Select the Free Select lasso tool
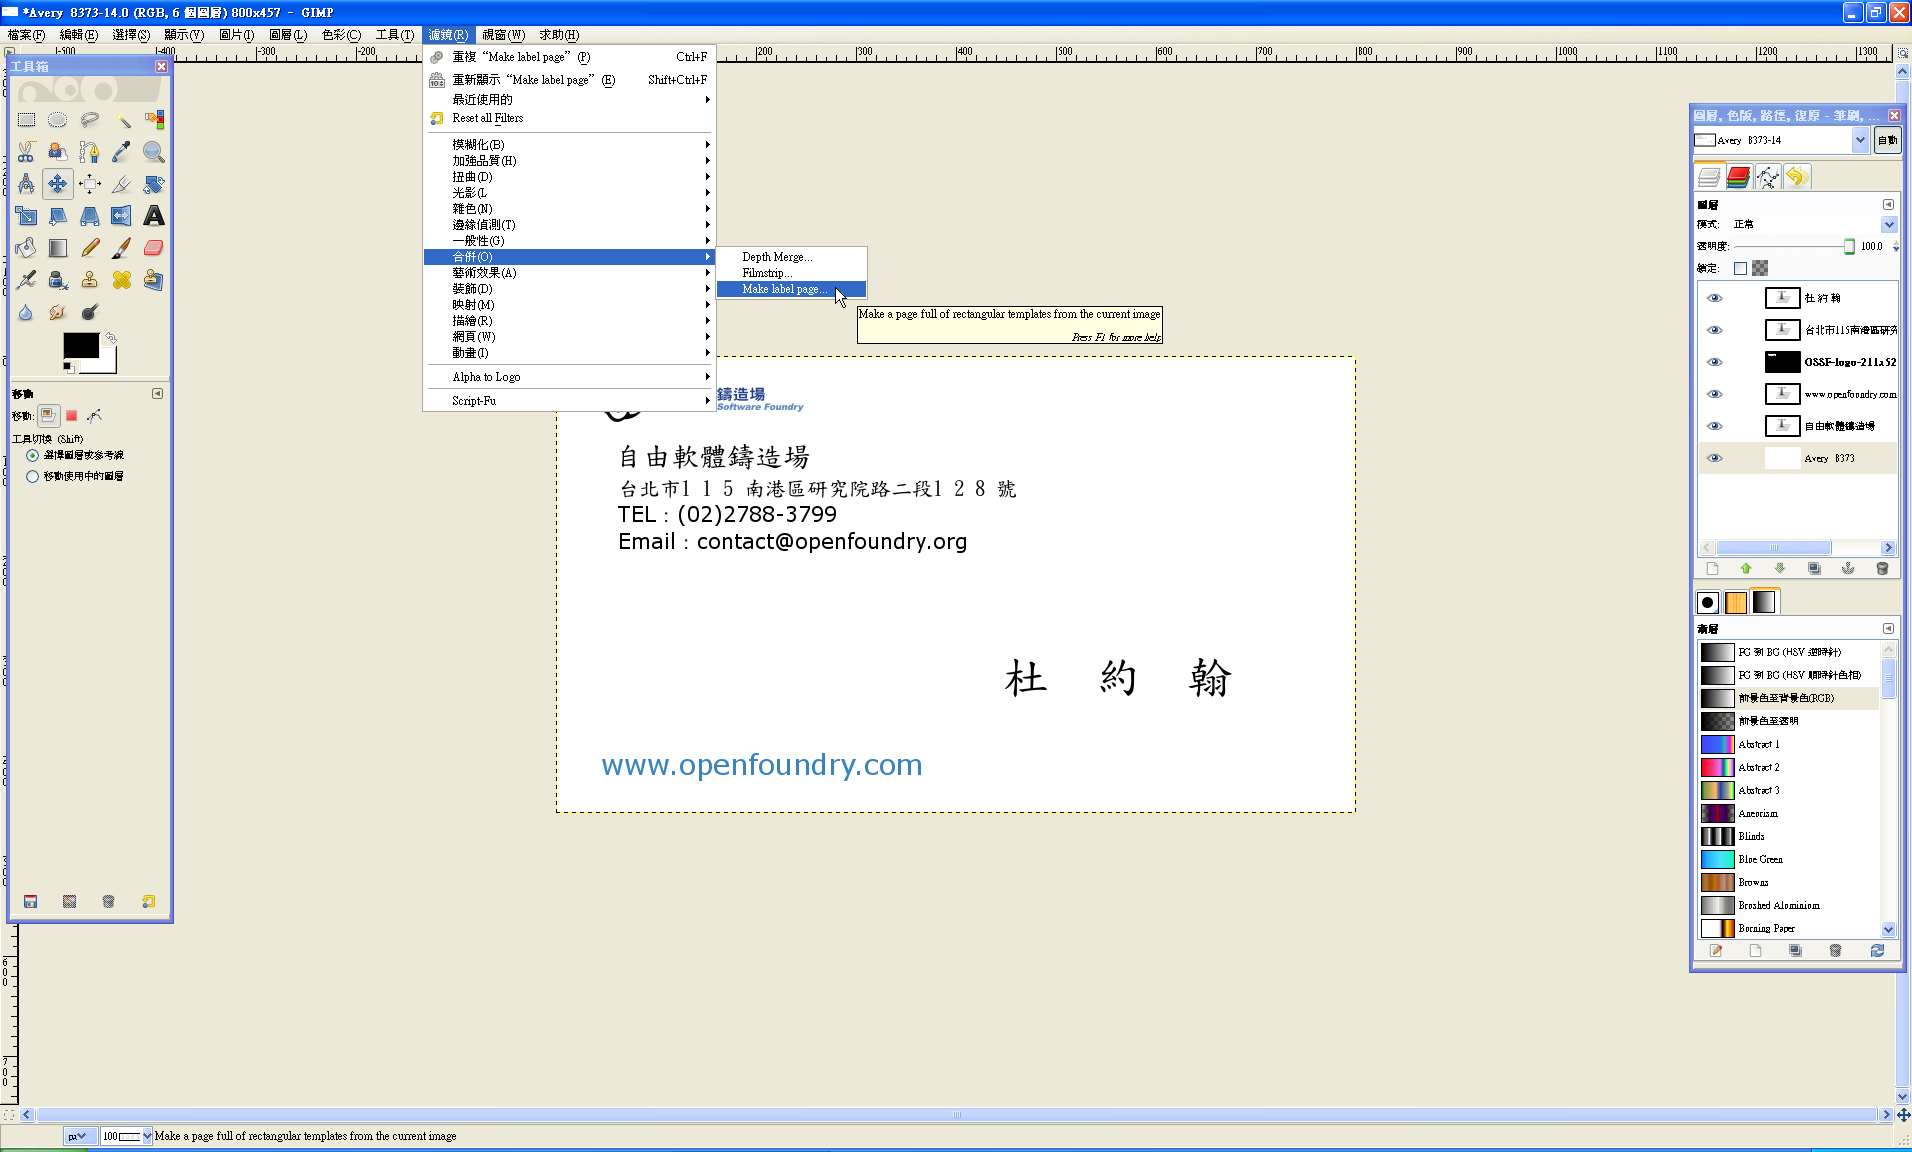The image size is (1912, 1152). click(x=90, y=120)
